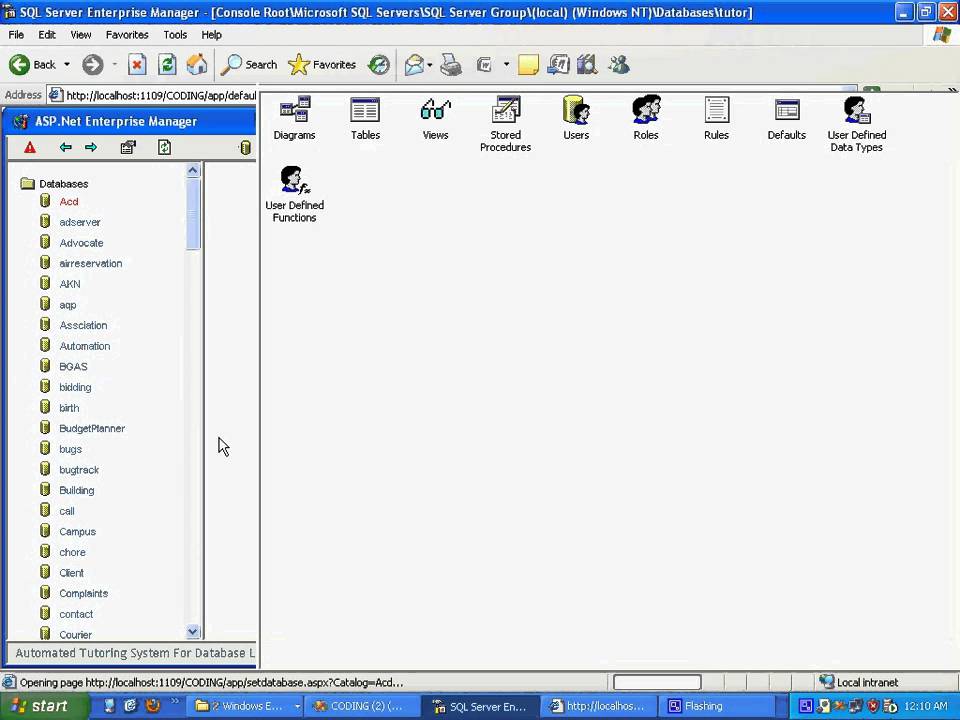The height and width of the screenshot is (720, 960).
Task: Open the Help menu
Action: (x=211, y=35)
